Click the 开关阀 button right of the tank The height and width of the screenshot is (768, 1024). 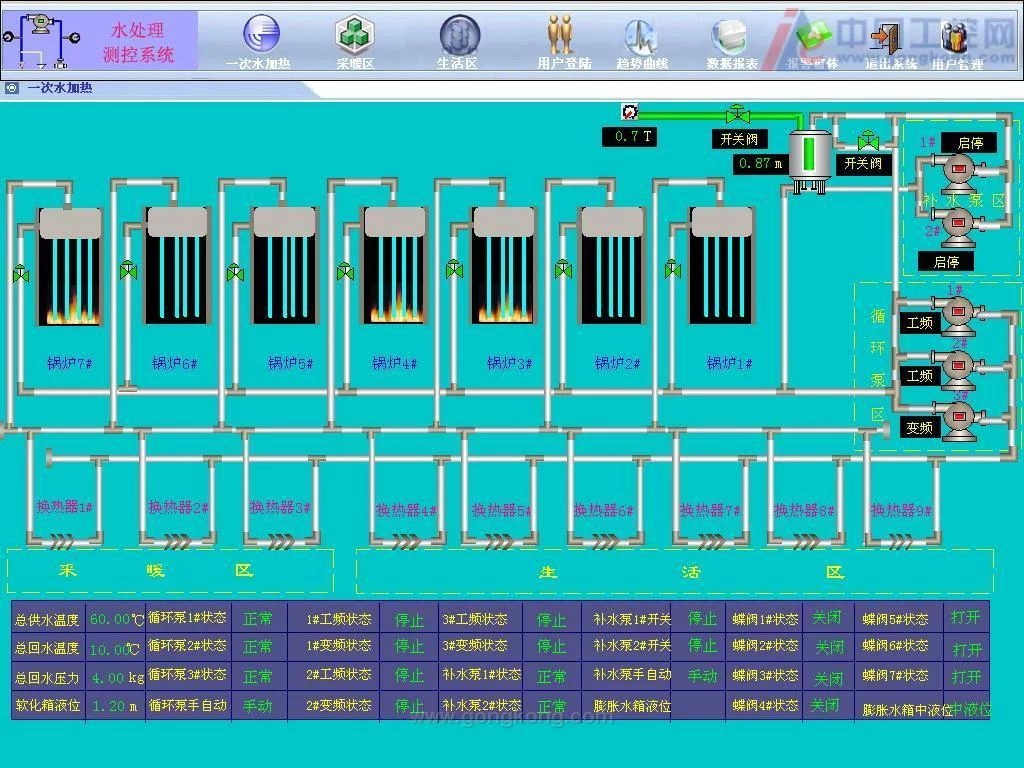pos(862,163)
